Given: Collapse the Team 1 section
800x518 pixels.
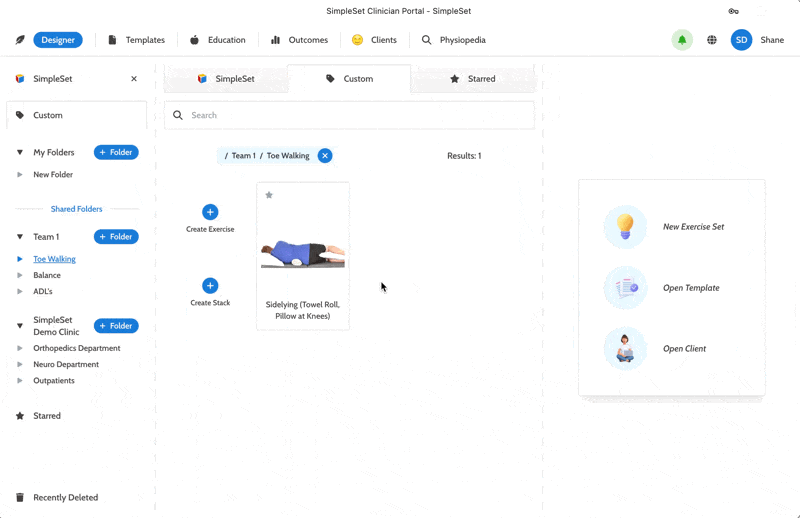Looking at the screenshot, I should coord(20,237).
